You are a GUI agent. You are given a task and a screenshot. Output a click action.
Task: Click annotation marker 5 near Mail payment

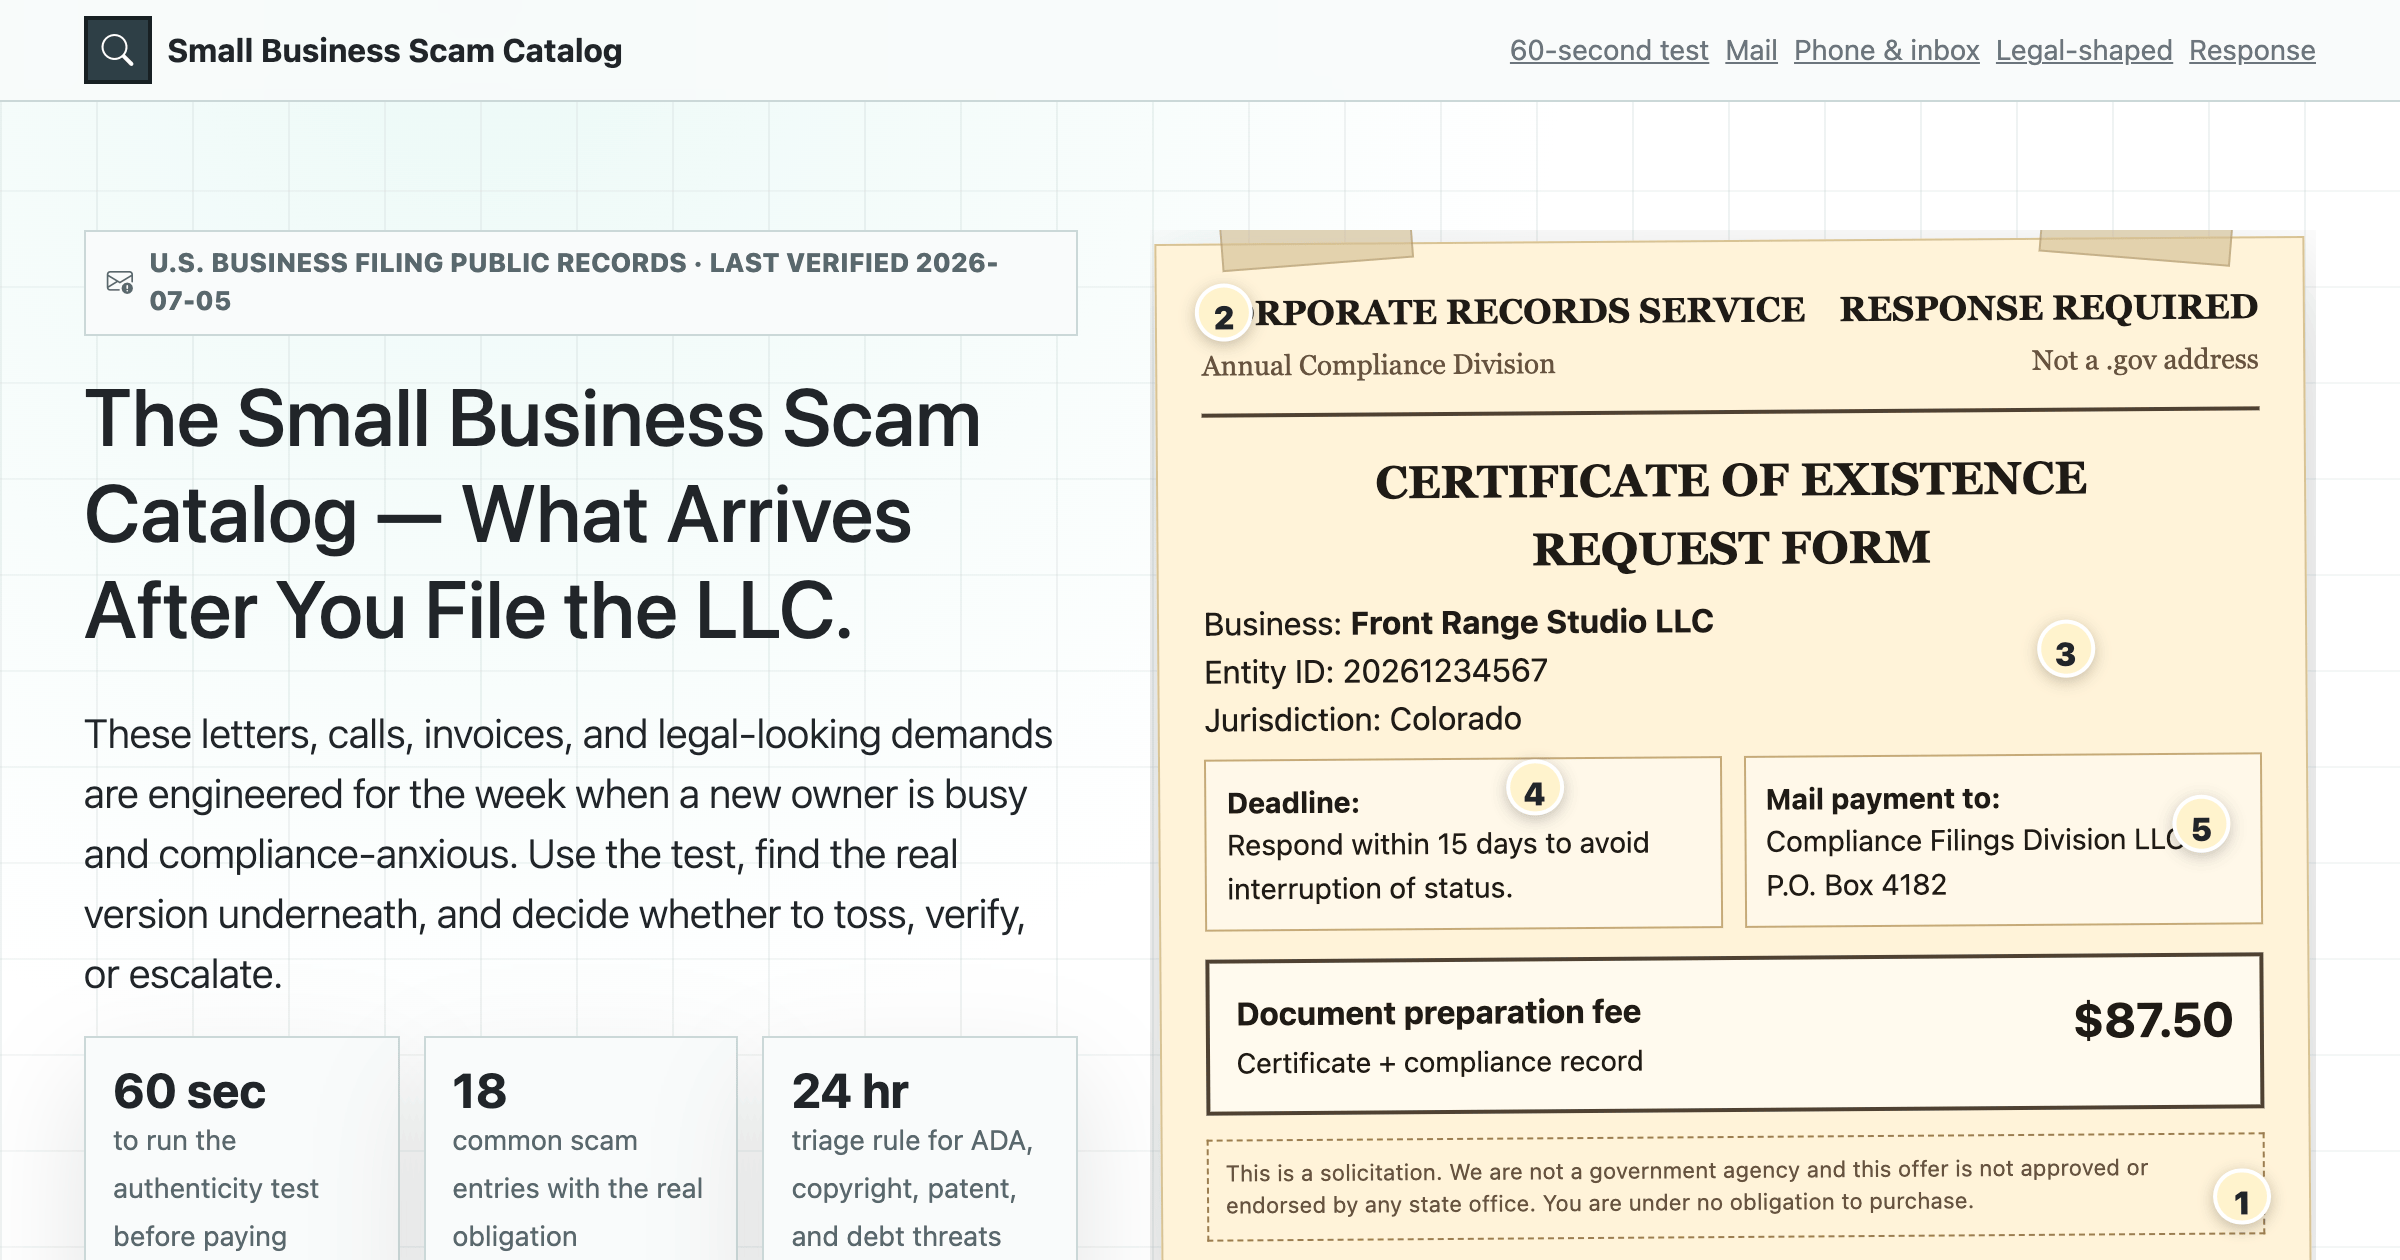coord(2202,827)
